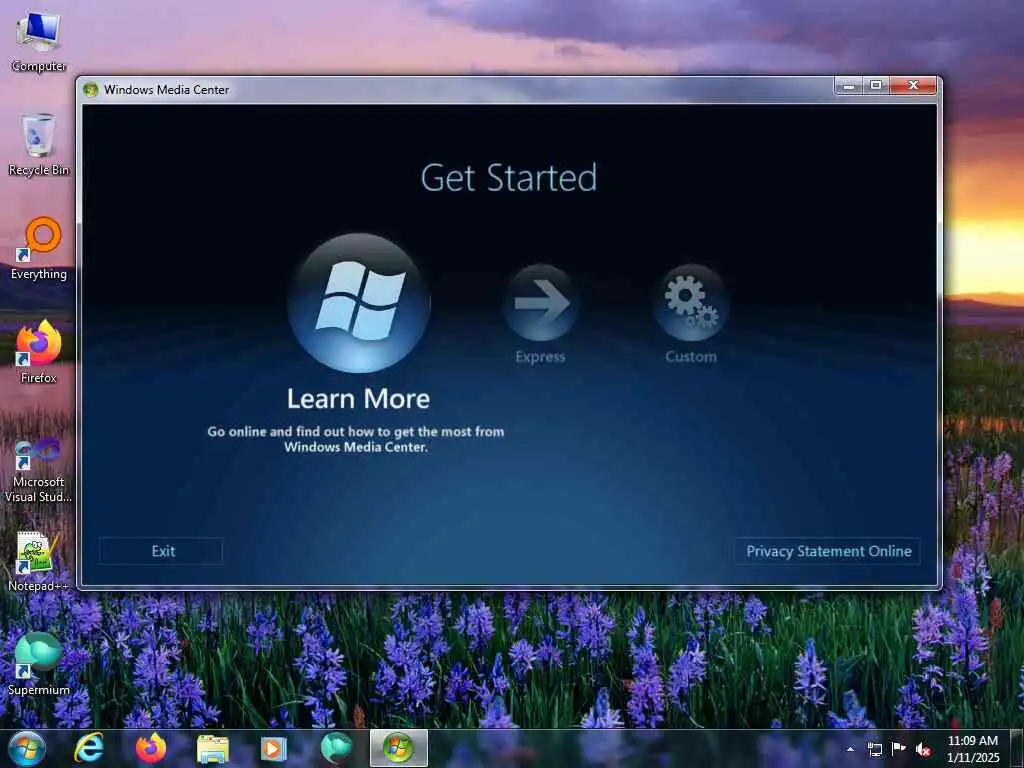Click the muted volume speaker tray icon
The image size is (1024, 768).
click(923, 749)
